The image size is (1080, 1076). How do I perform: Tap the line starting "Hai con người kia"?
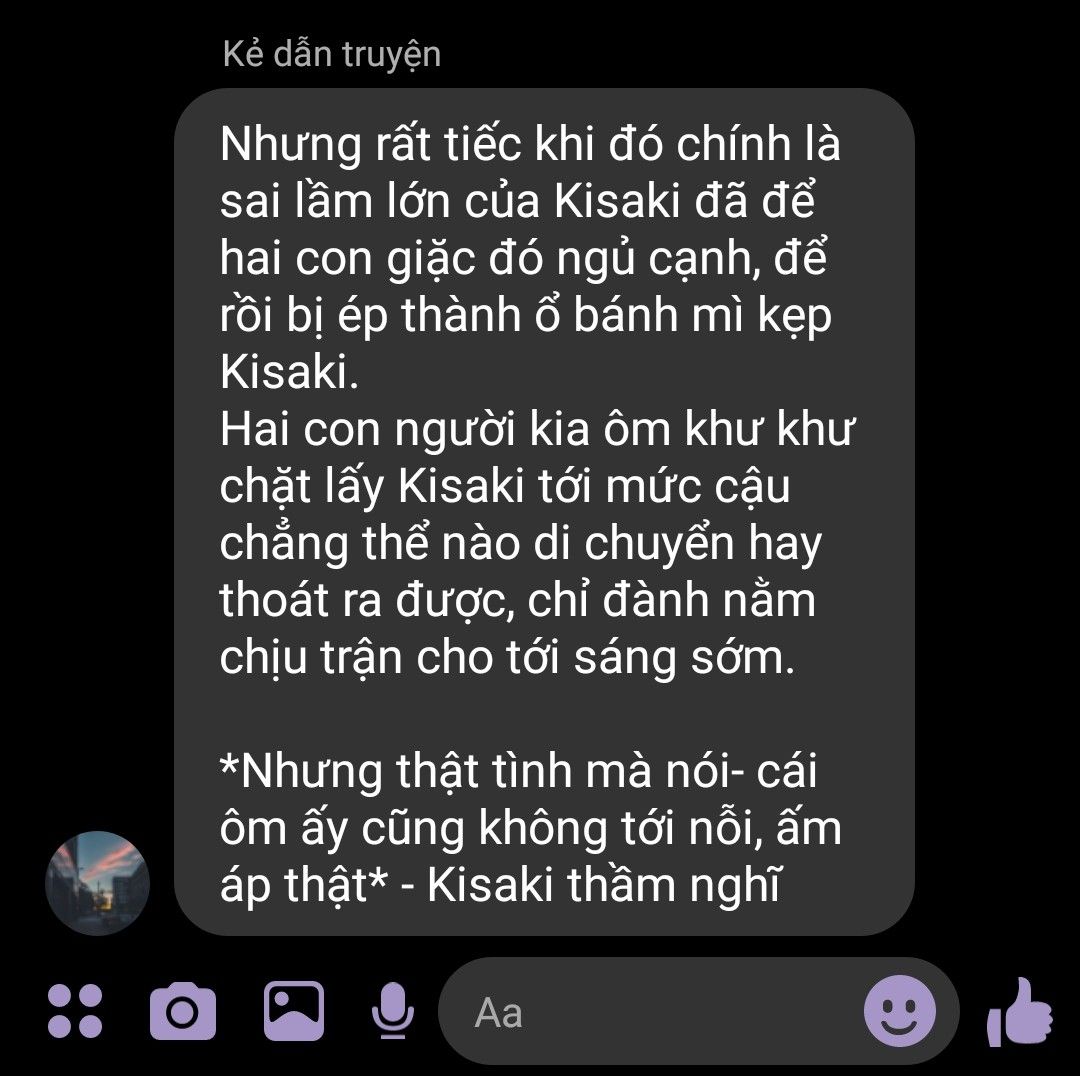pyautogui.click(x=537, y=430)
